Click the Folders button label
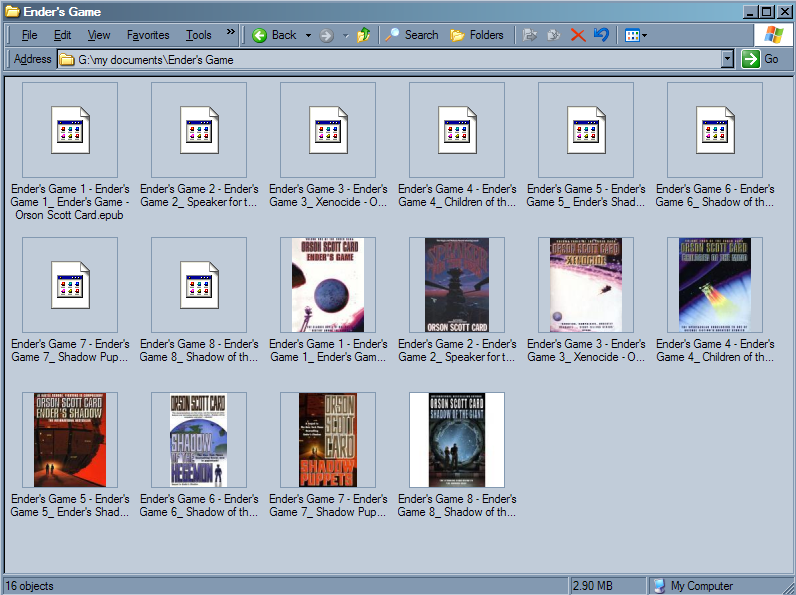The image size is (796, 595). pyautogui.click(x=486, y=35)
